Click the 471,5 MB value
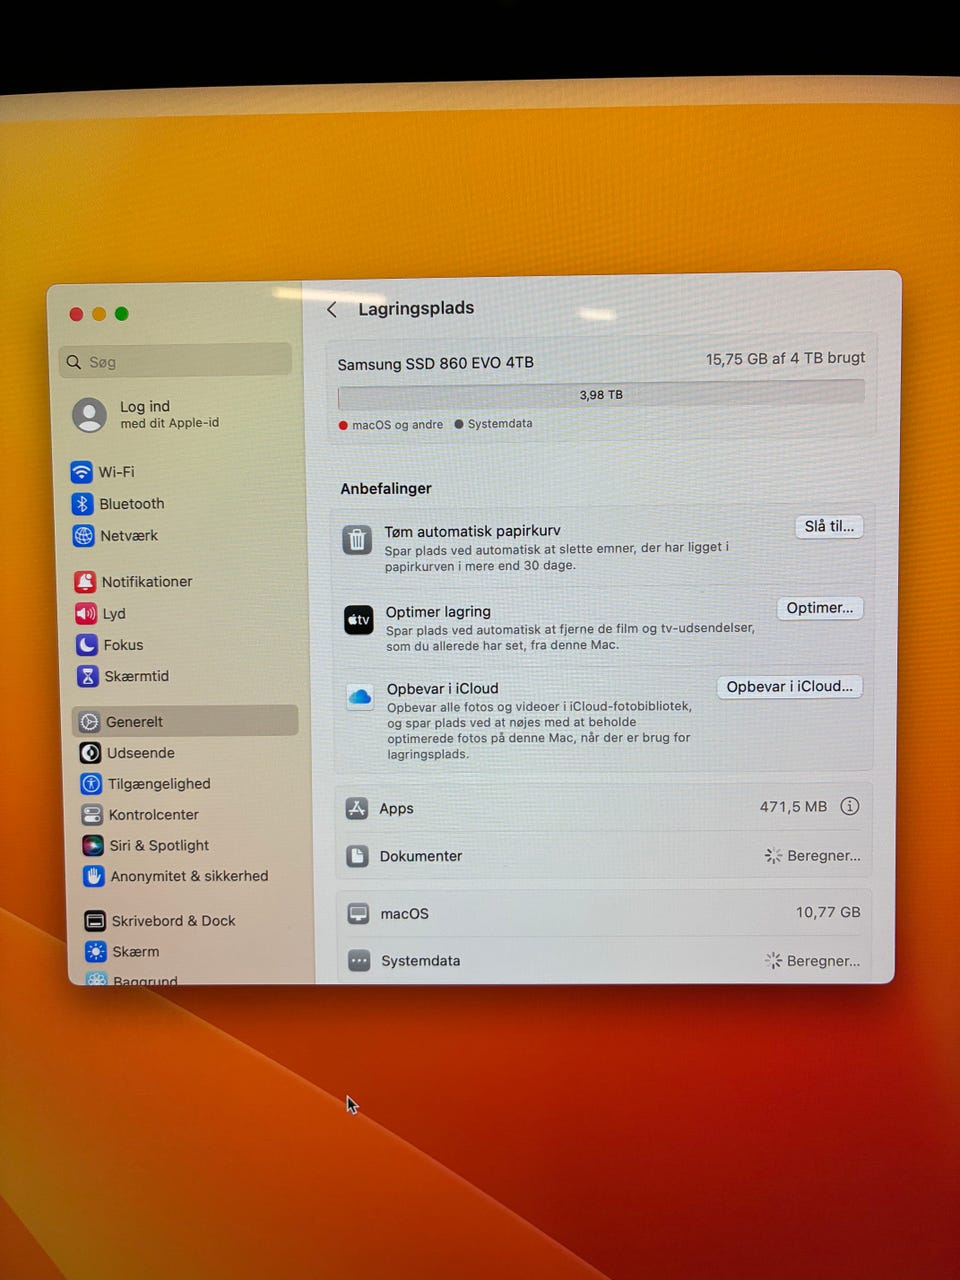 point(793,806)
